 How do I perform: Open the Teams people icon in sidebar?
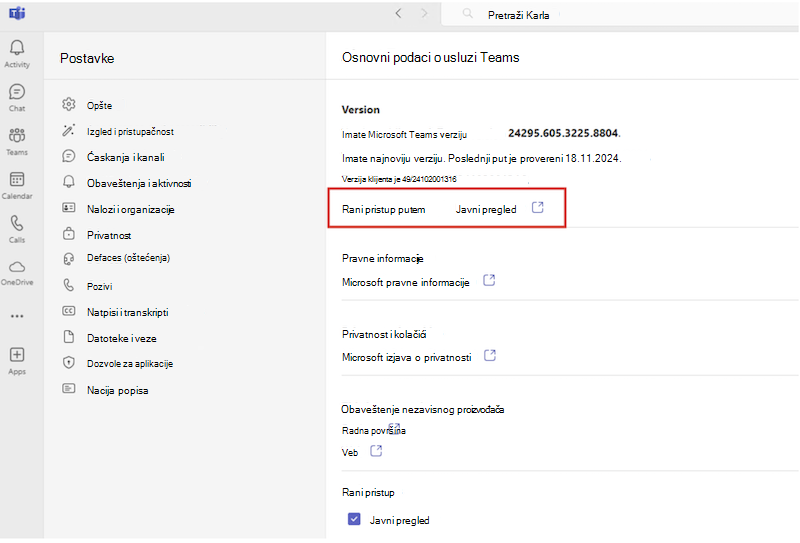(x=17, y=135)
